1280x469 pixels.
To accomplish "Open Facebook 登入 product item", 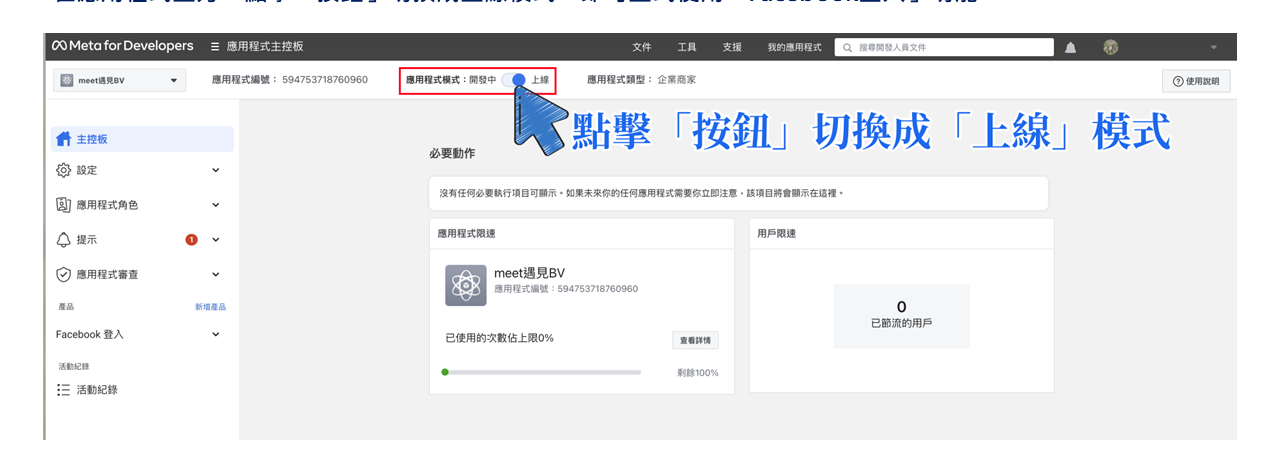I will [142, 334].
